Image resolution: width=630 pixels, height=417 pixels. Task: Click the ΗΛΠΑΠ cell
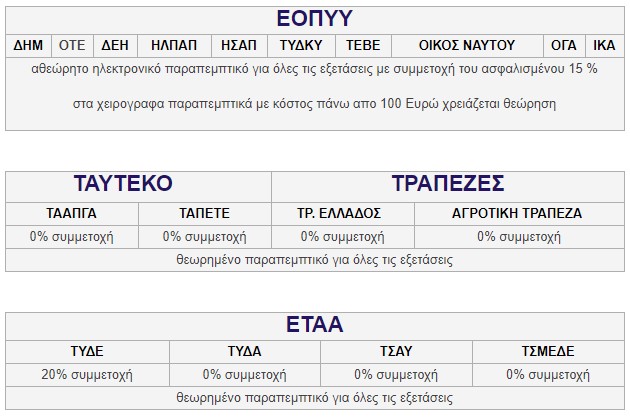(x=174, y=45)
